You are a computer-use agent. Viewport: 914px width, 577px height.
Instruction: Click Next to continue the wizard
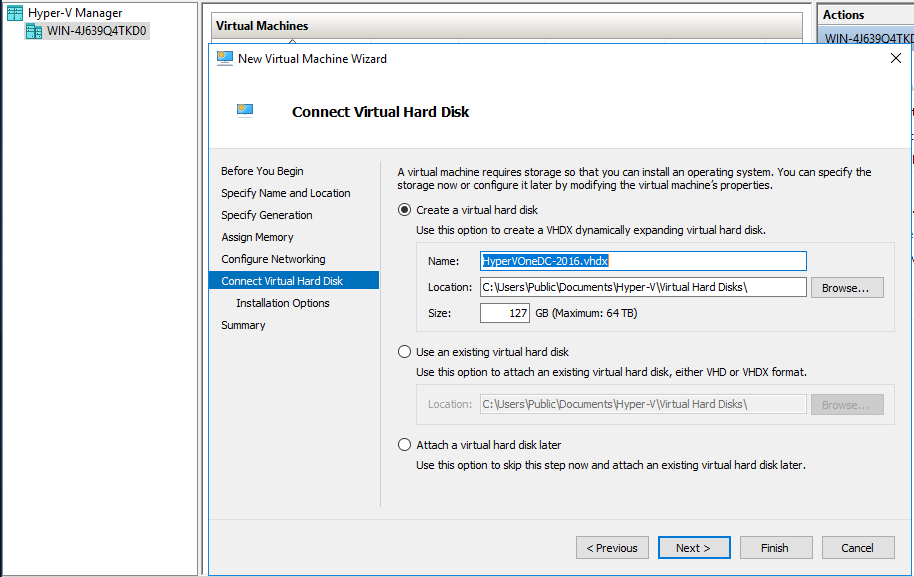[694, 547]
